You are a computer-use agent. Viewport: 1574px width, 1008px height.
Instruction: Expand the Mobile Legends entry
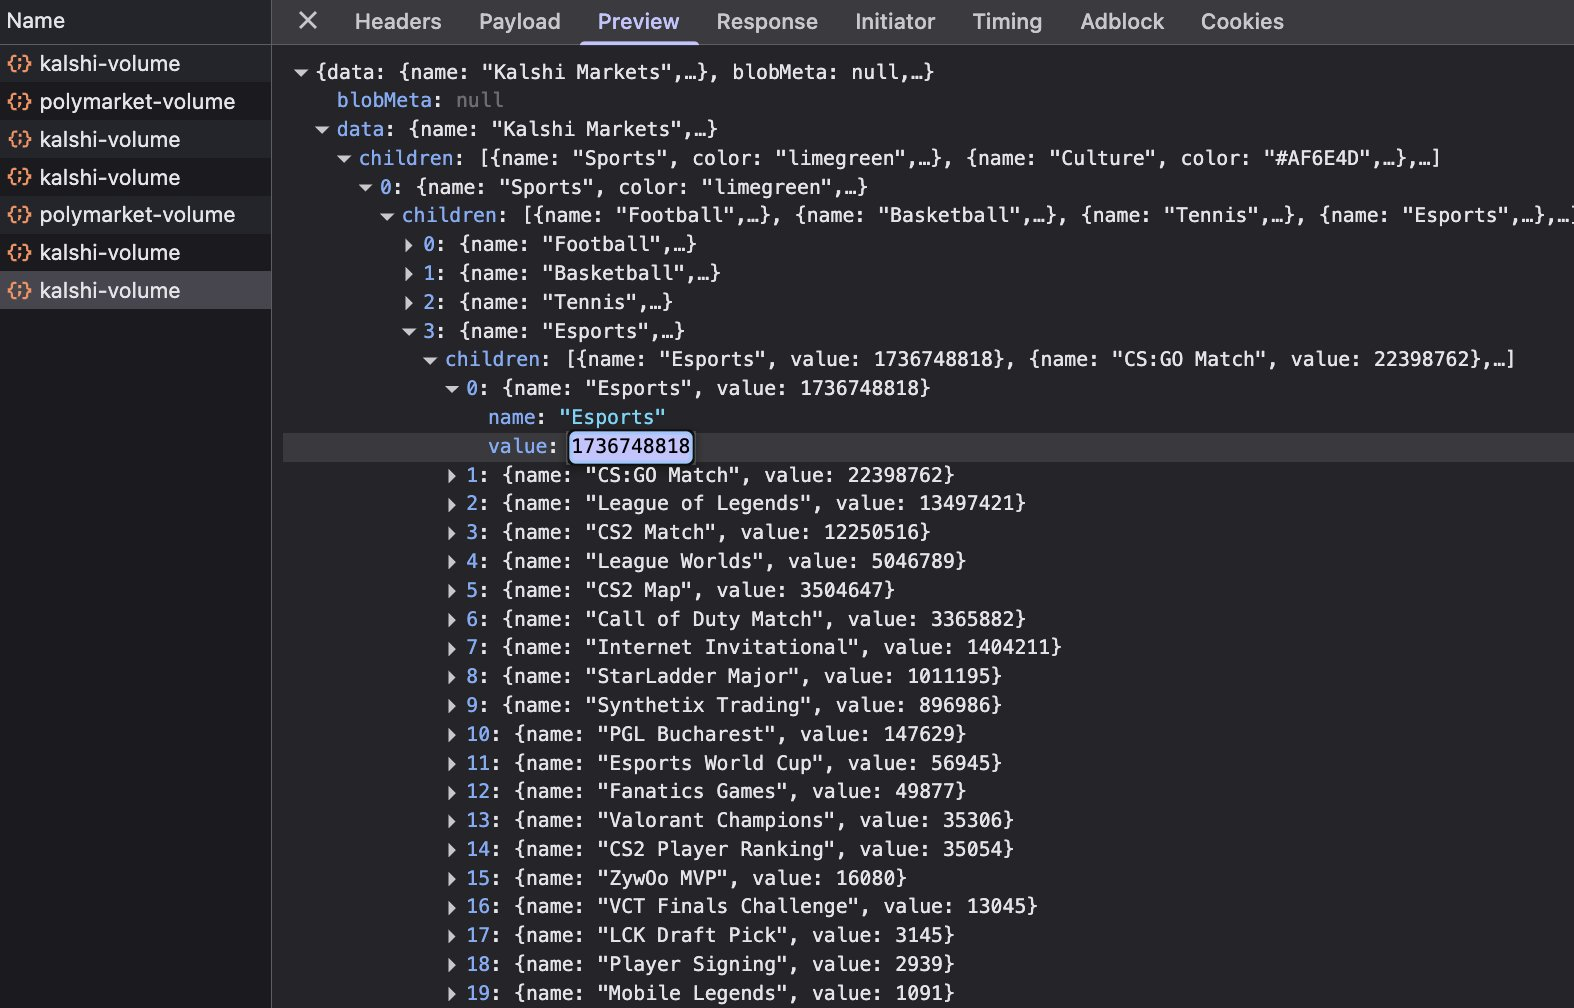[x=452, y=994]
